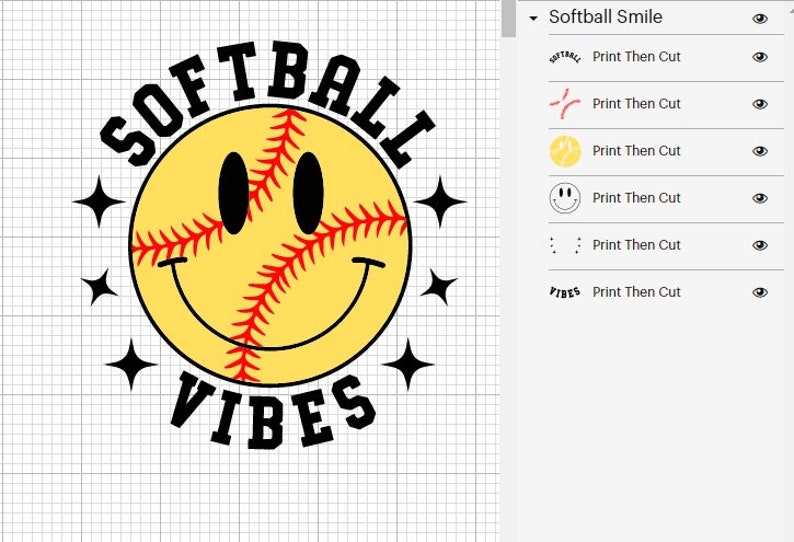
Task: Hide the sparkle stars layer
Action: pyautogui.click(x=760, y=245)
